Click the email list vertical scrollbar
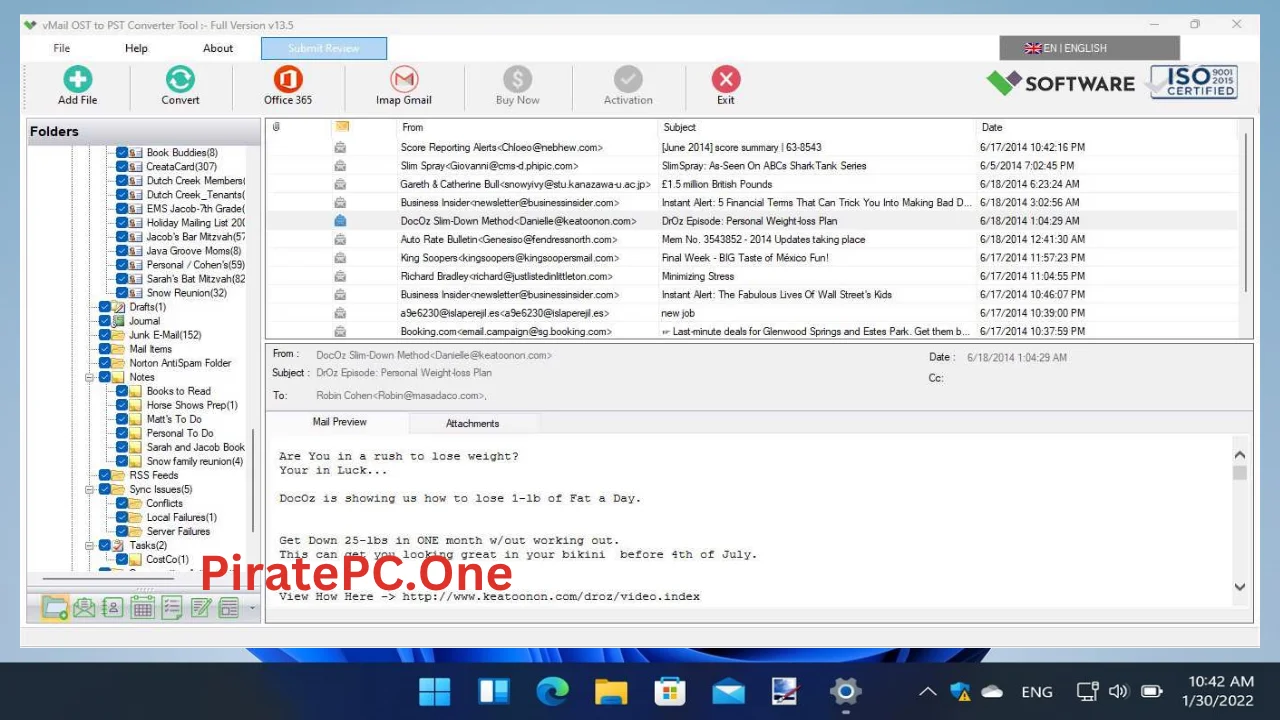The image size is (1280, 720). click(1246, 212)
